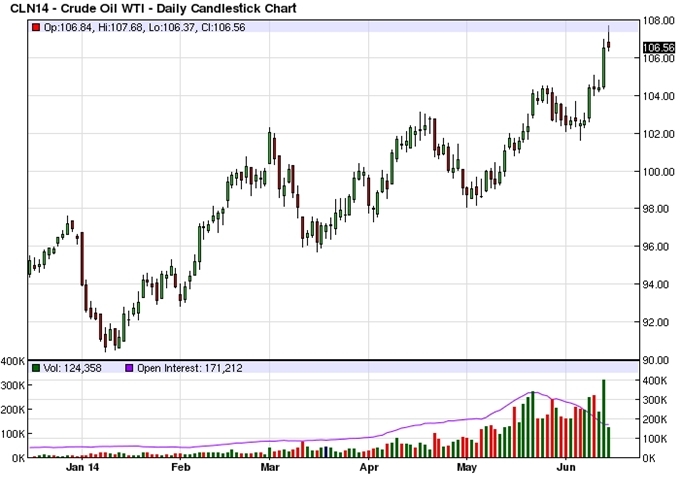
Task: Select the 'Lo:106.37' low value
Action: [x=172, y=27]
